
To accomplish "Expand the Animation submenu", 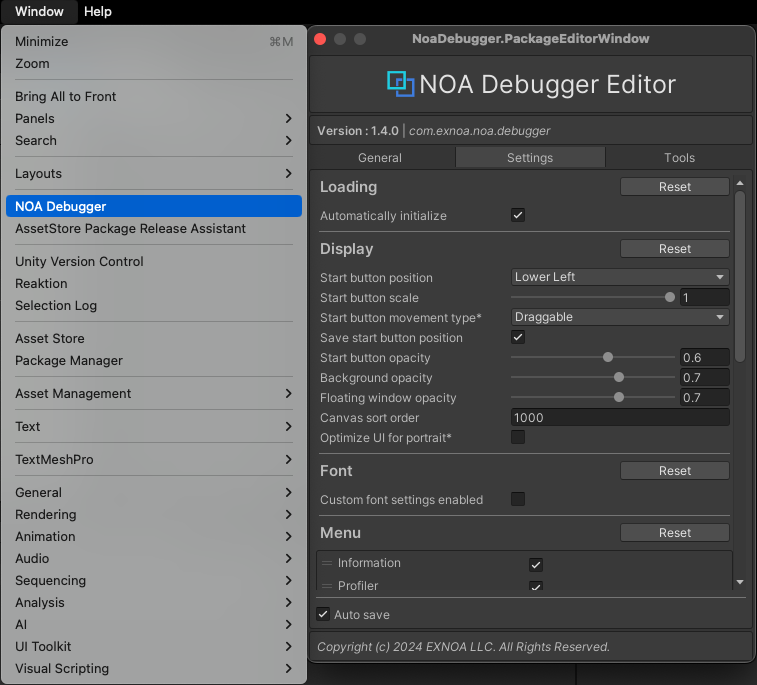I will pyautogui.click(x=154, y=536).
